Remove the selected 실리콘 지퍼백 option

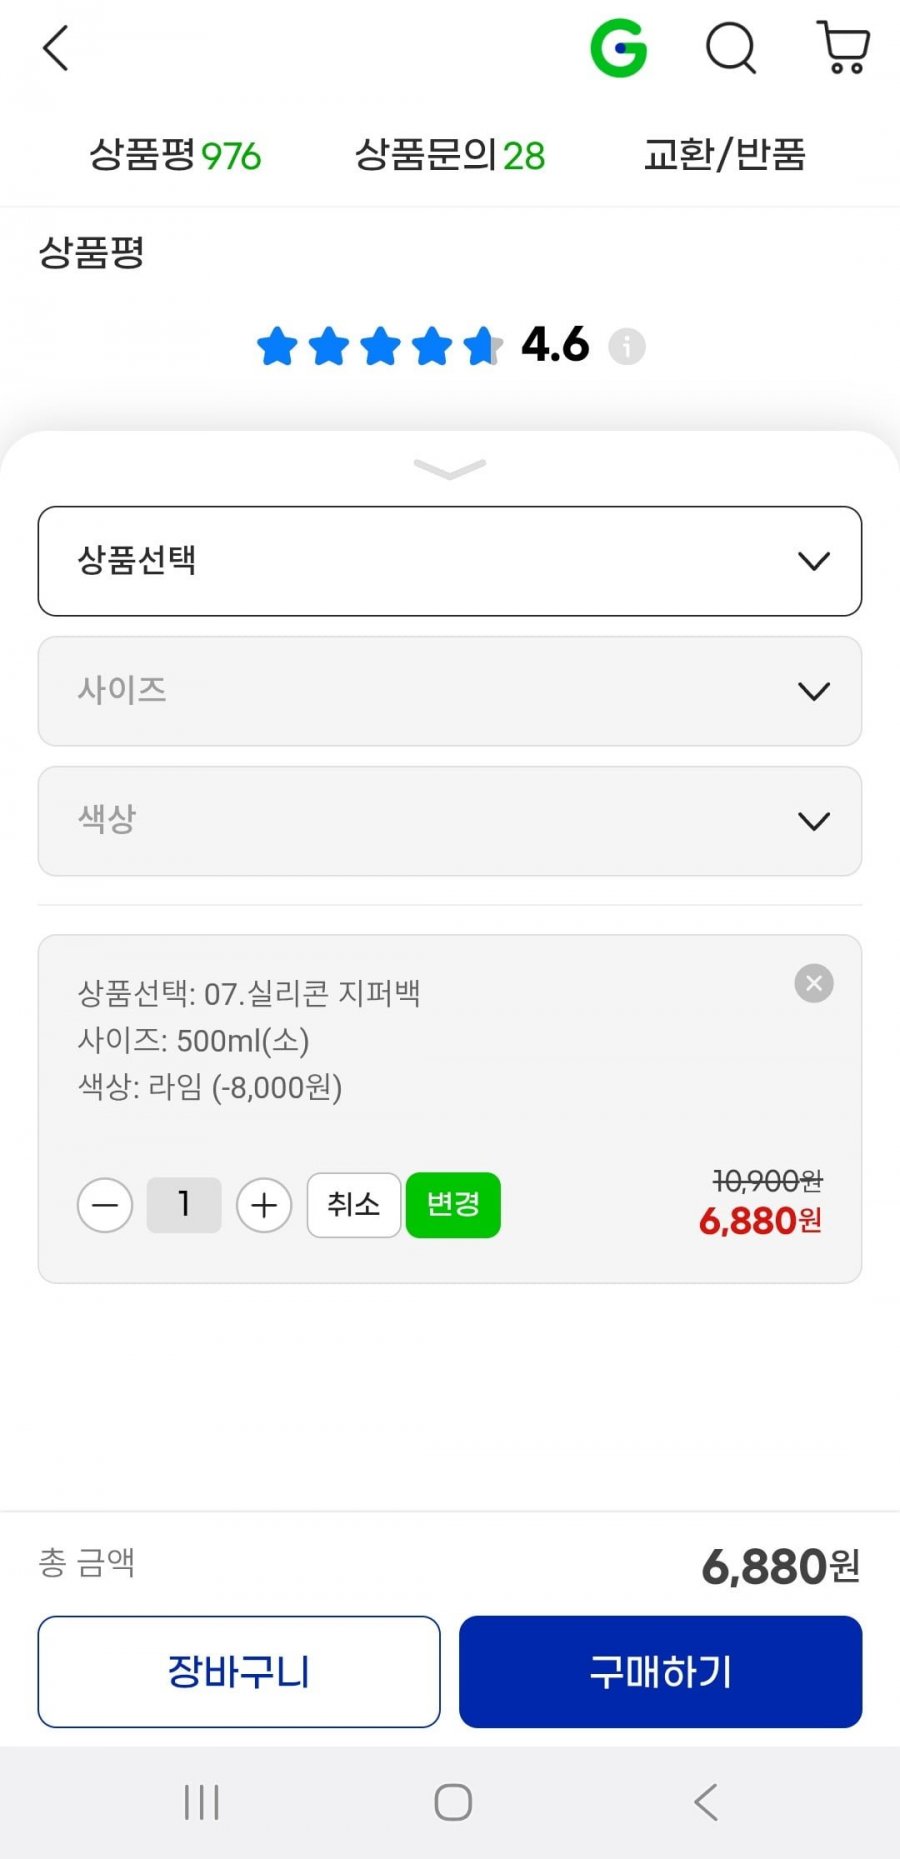(x=814, y=984)
